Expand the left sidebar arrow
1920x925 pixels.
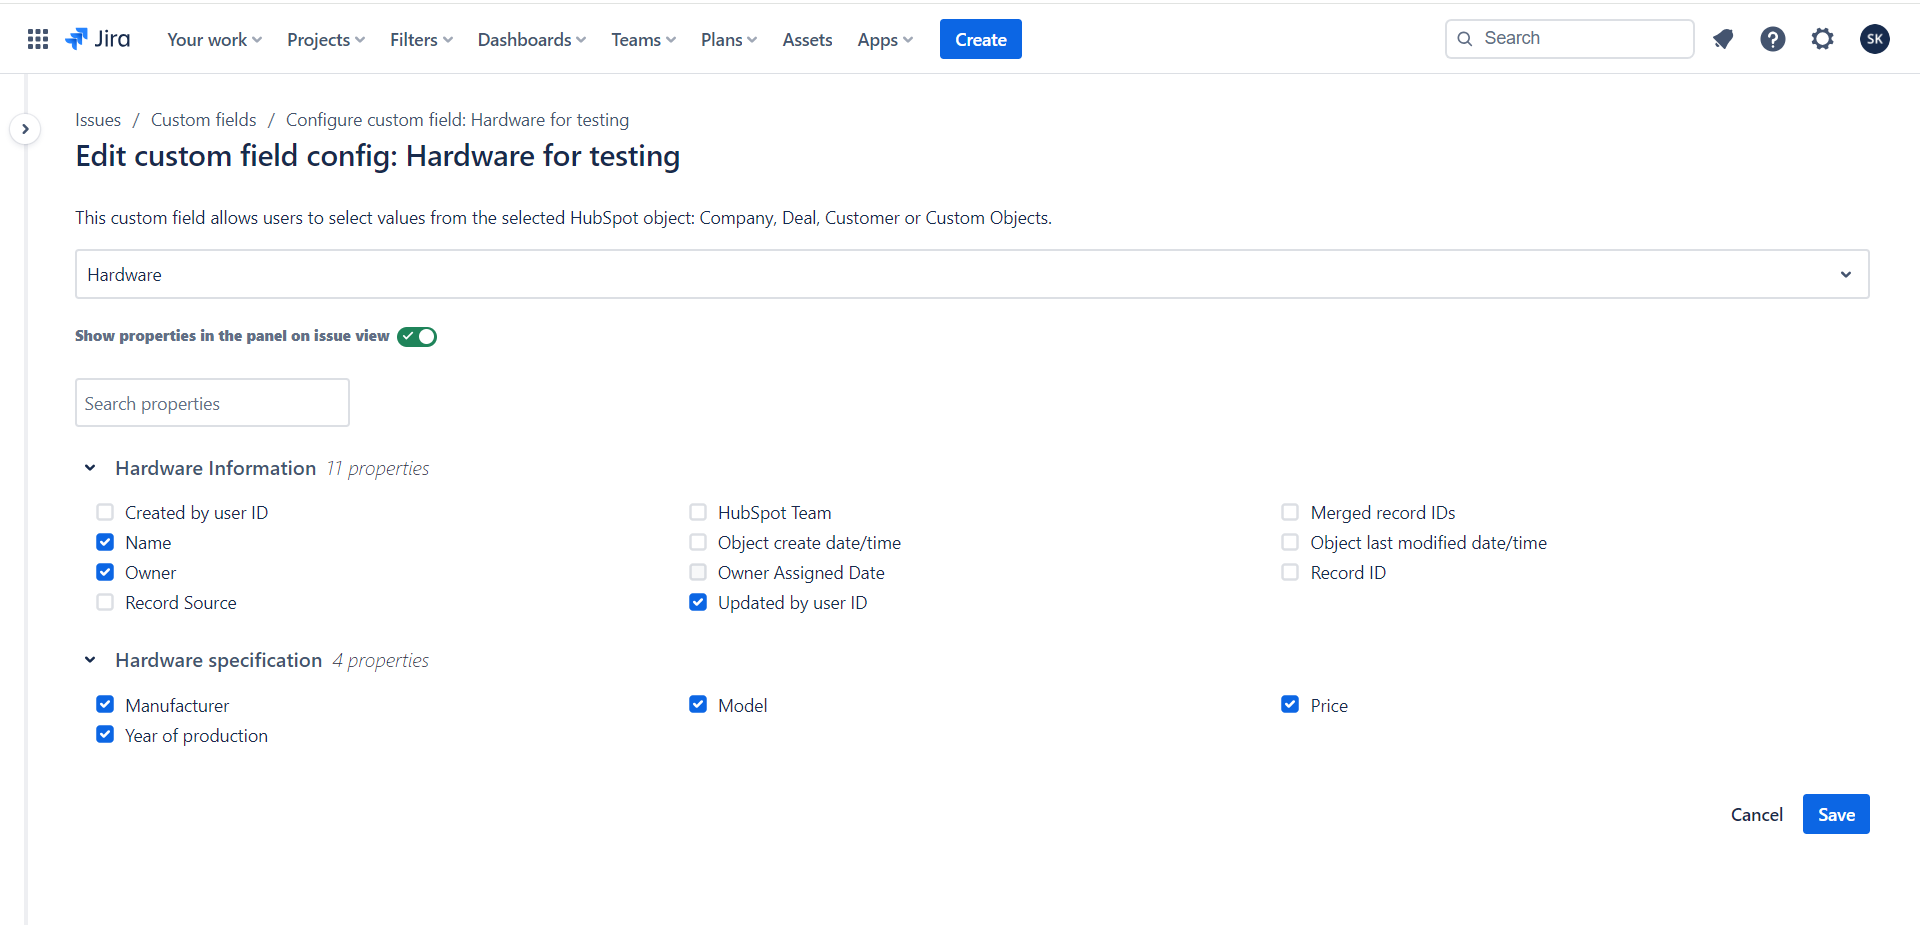click(x=25, y=129)
